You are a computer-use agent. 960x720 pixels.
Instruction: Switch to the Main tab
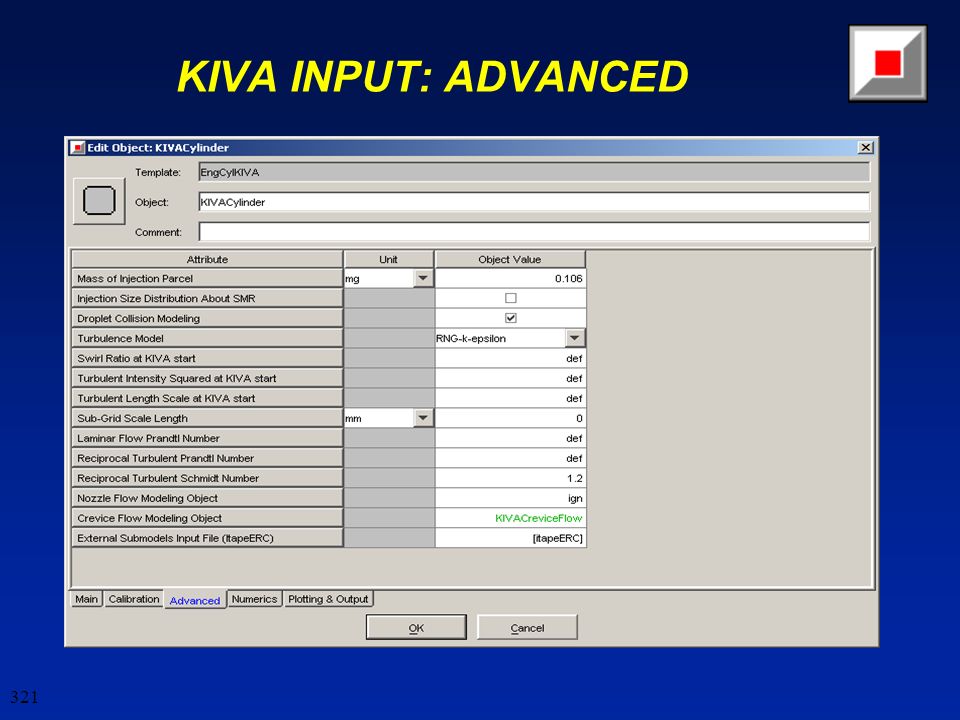[x=86, y=599]
